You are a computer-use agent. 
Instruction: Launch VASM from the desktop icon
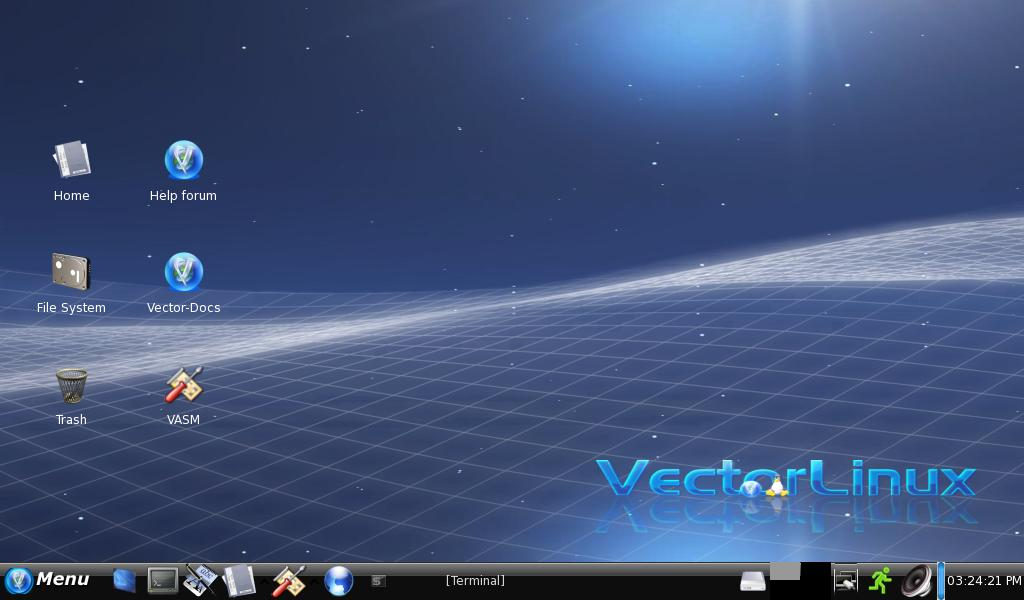pyautogui.click(x=184, y=396)
